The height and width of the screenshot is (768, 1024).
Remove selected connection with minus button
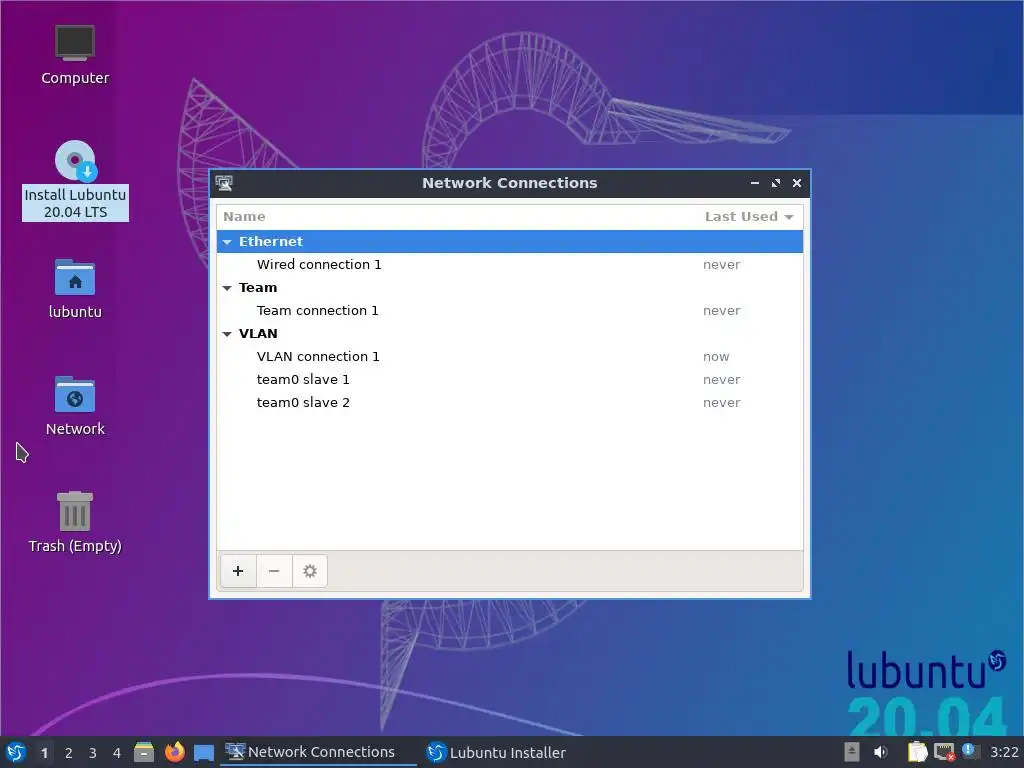pyautogui.click(x=274, y=571)
